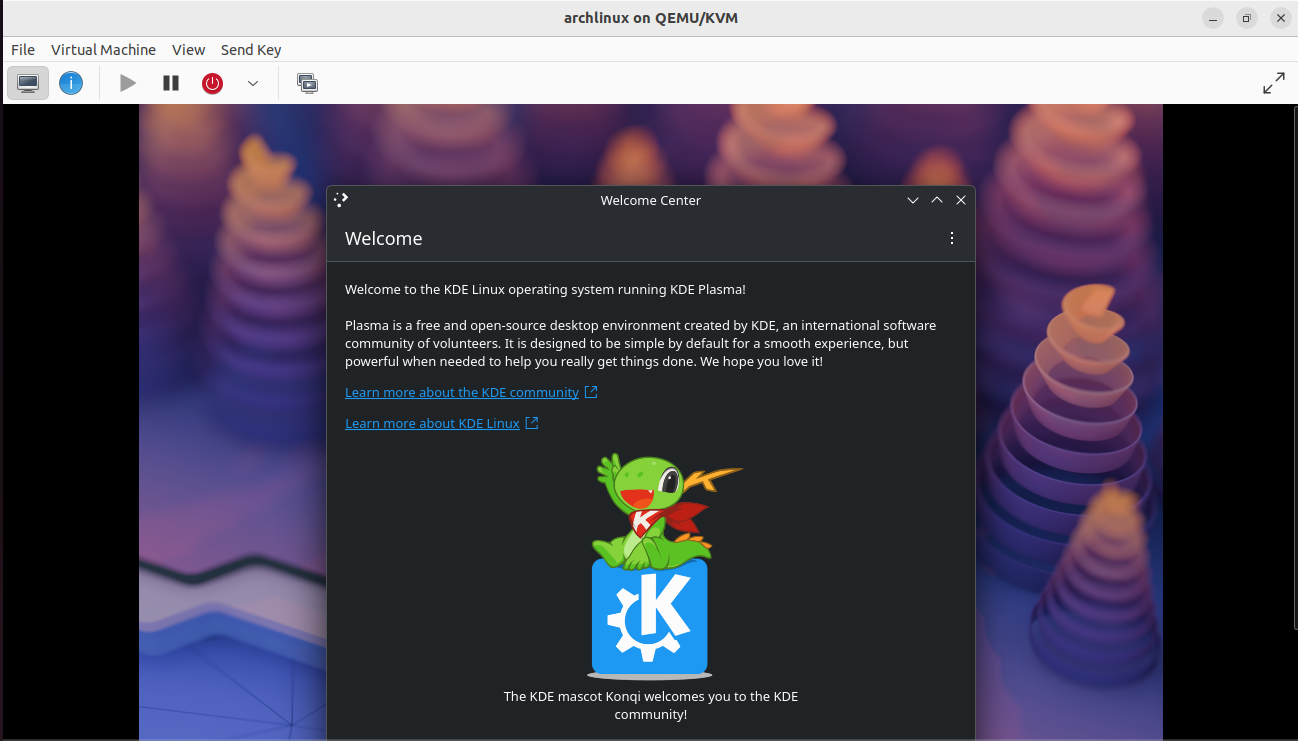Open the File menu

(x=22, y=49)
